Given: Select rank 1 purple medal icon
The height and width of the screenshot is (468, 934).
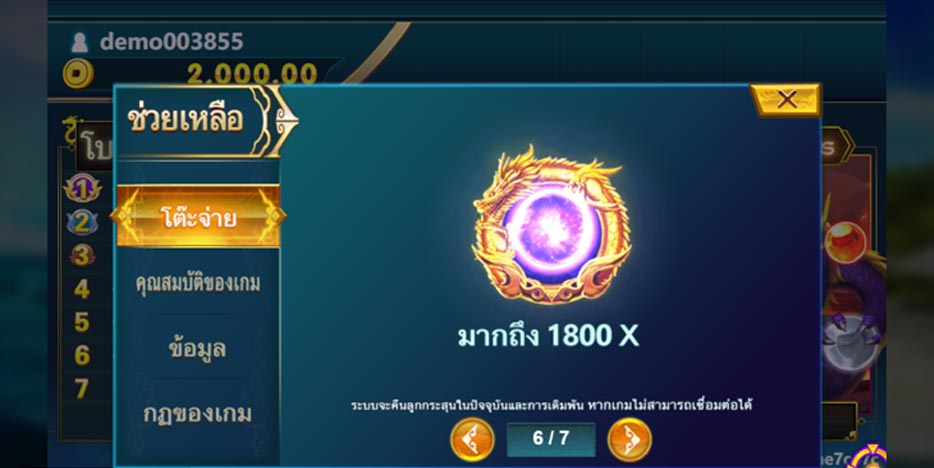Looking at the screenshot, I should (82, 188).
